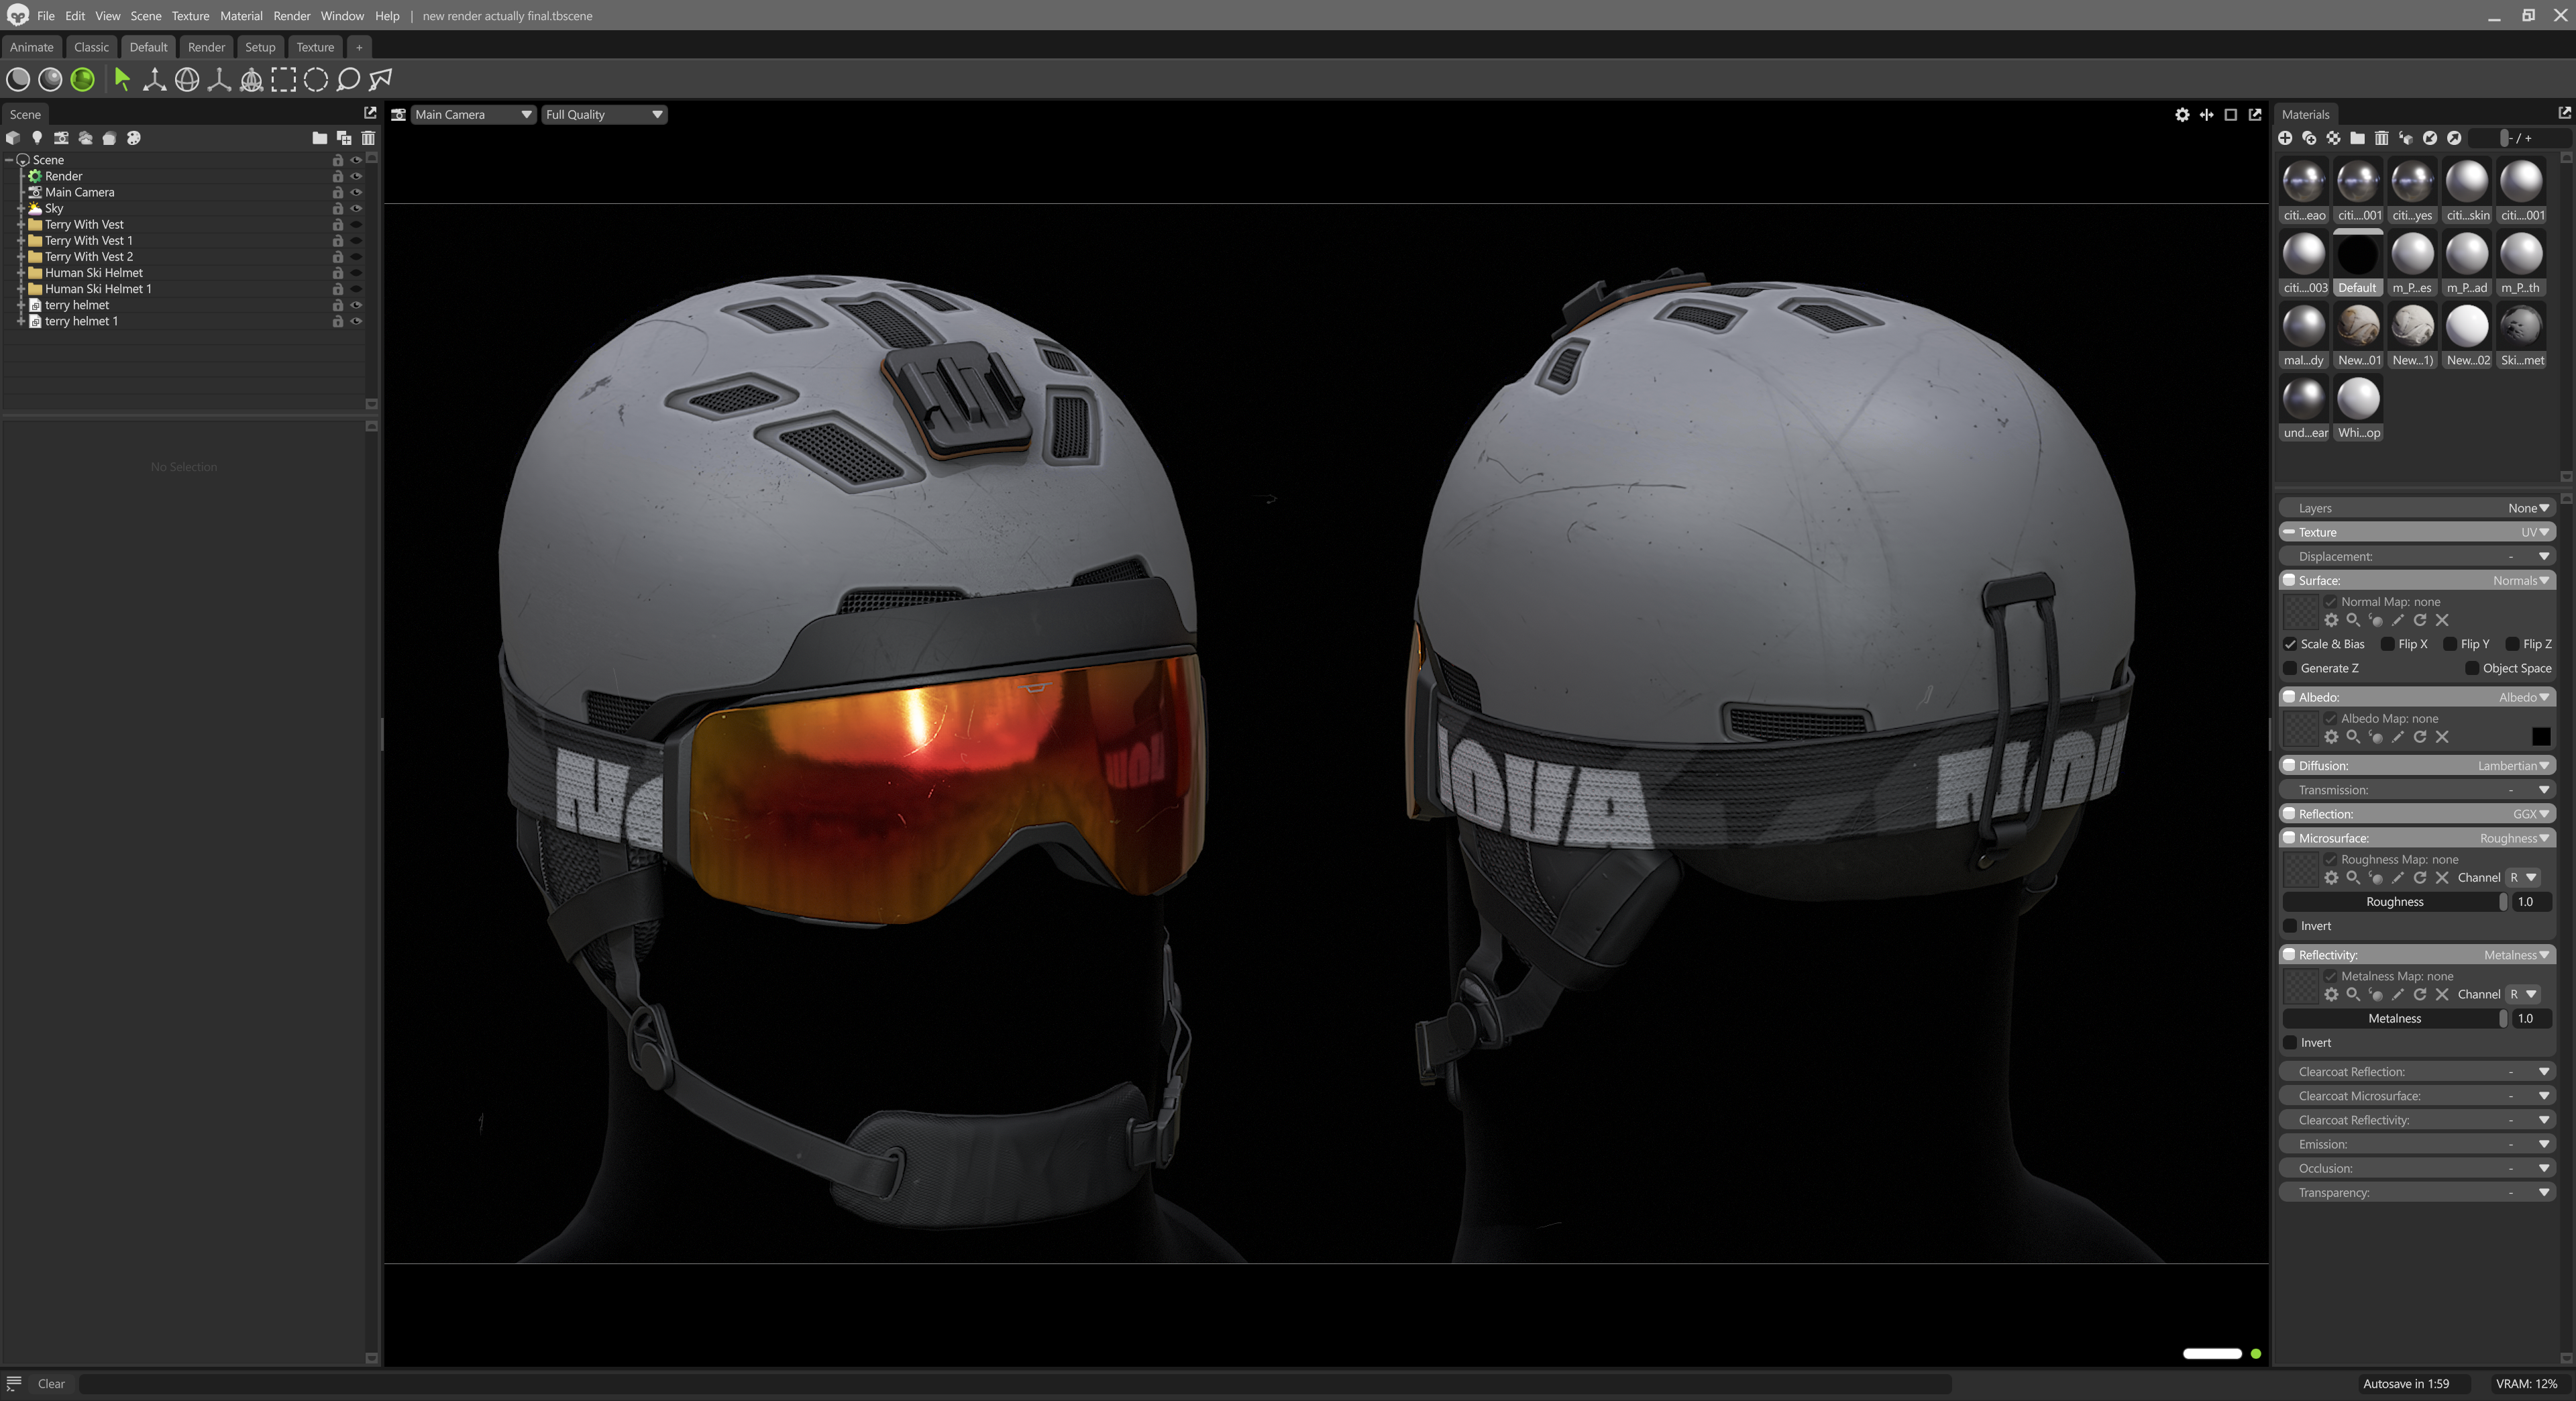Uncheck the Scale & Bias checkbox
This screenshot has width=2576, height=1401.
pos(2290,644)
